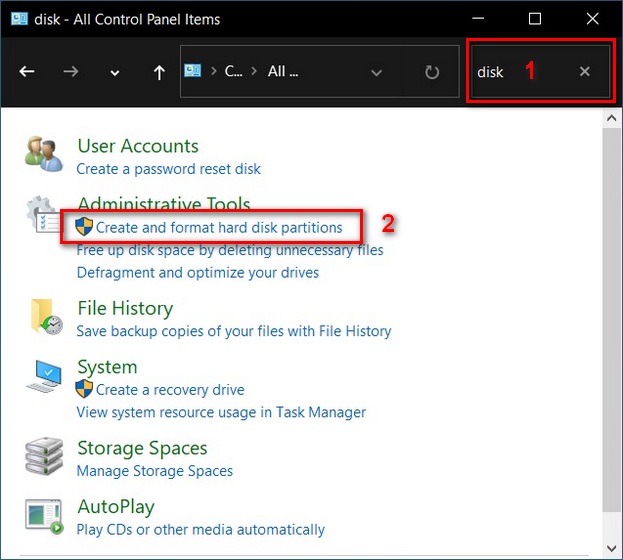Open recent locations dropdown arrow
The image size is (623, 560).
pyautogui.click(x=115, y=73)
